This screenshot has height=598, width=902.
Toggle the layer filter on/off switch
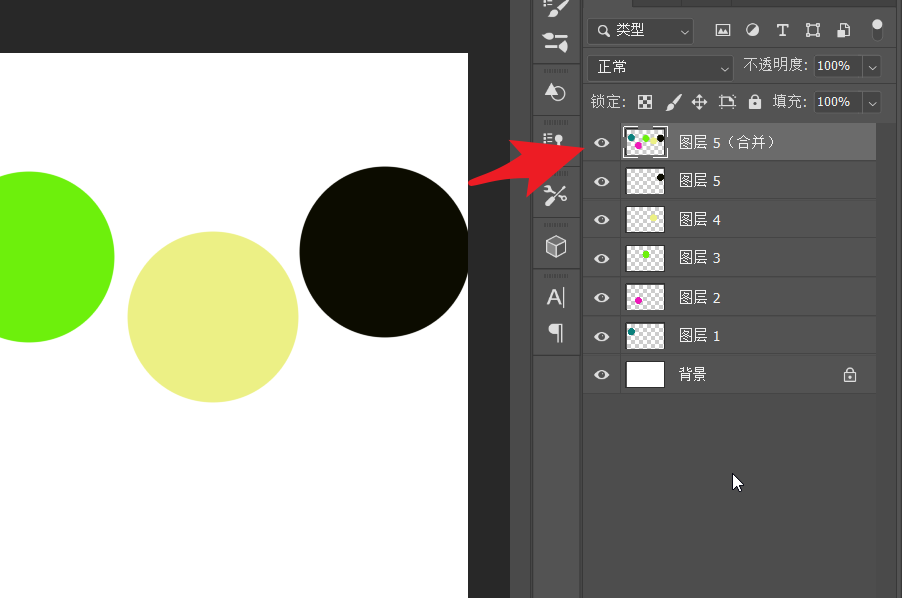click(877, 29)
